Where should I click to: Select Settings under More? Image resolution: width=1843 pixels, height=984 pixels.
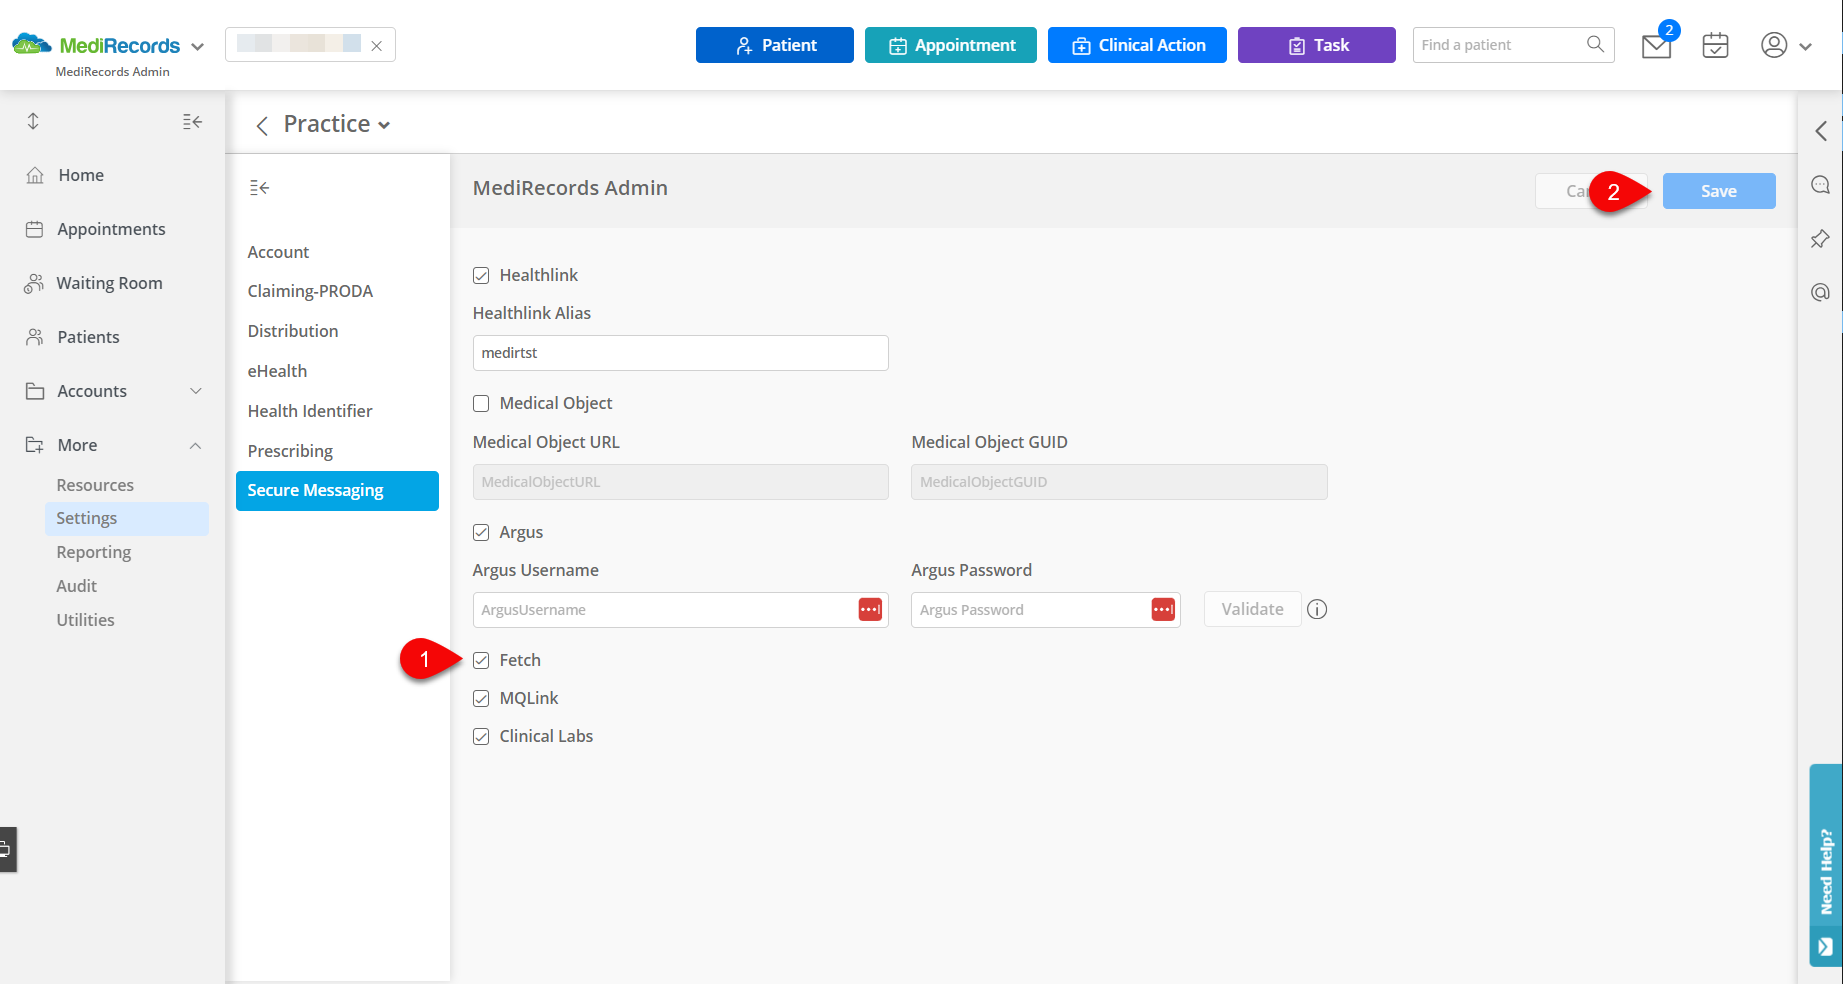pos(126,518)
